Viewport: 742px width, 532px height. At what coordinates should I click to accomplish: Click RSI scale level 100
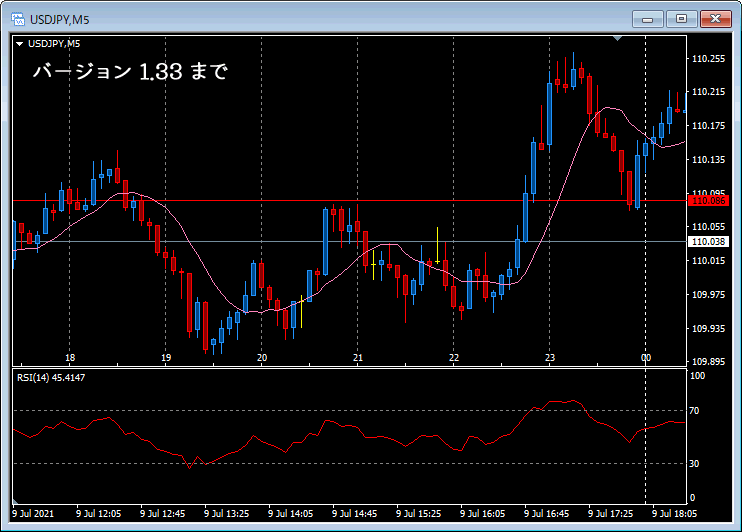pyautogui.click(x=698, y=376)
